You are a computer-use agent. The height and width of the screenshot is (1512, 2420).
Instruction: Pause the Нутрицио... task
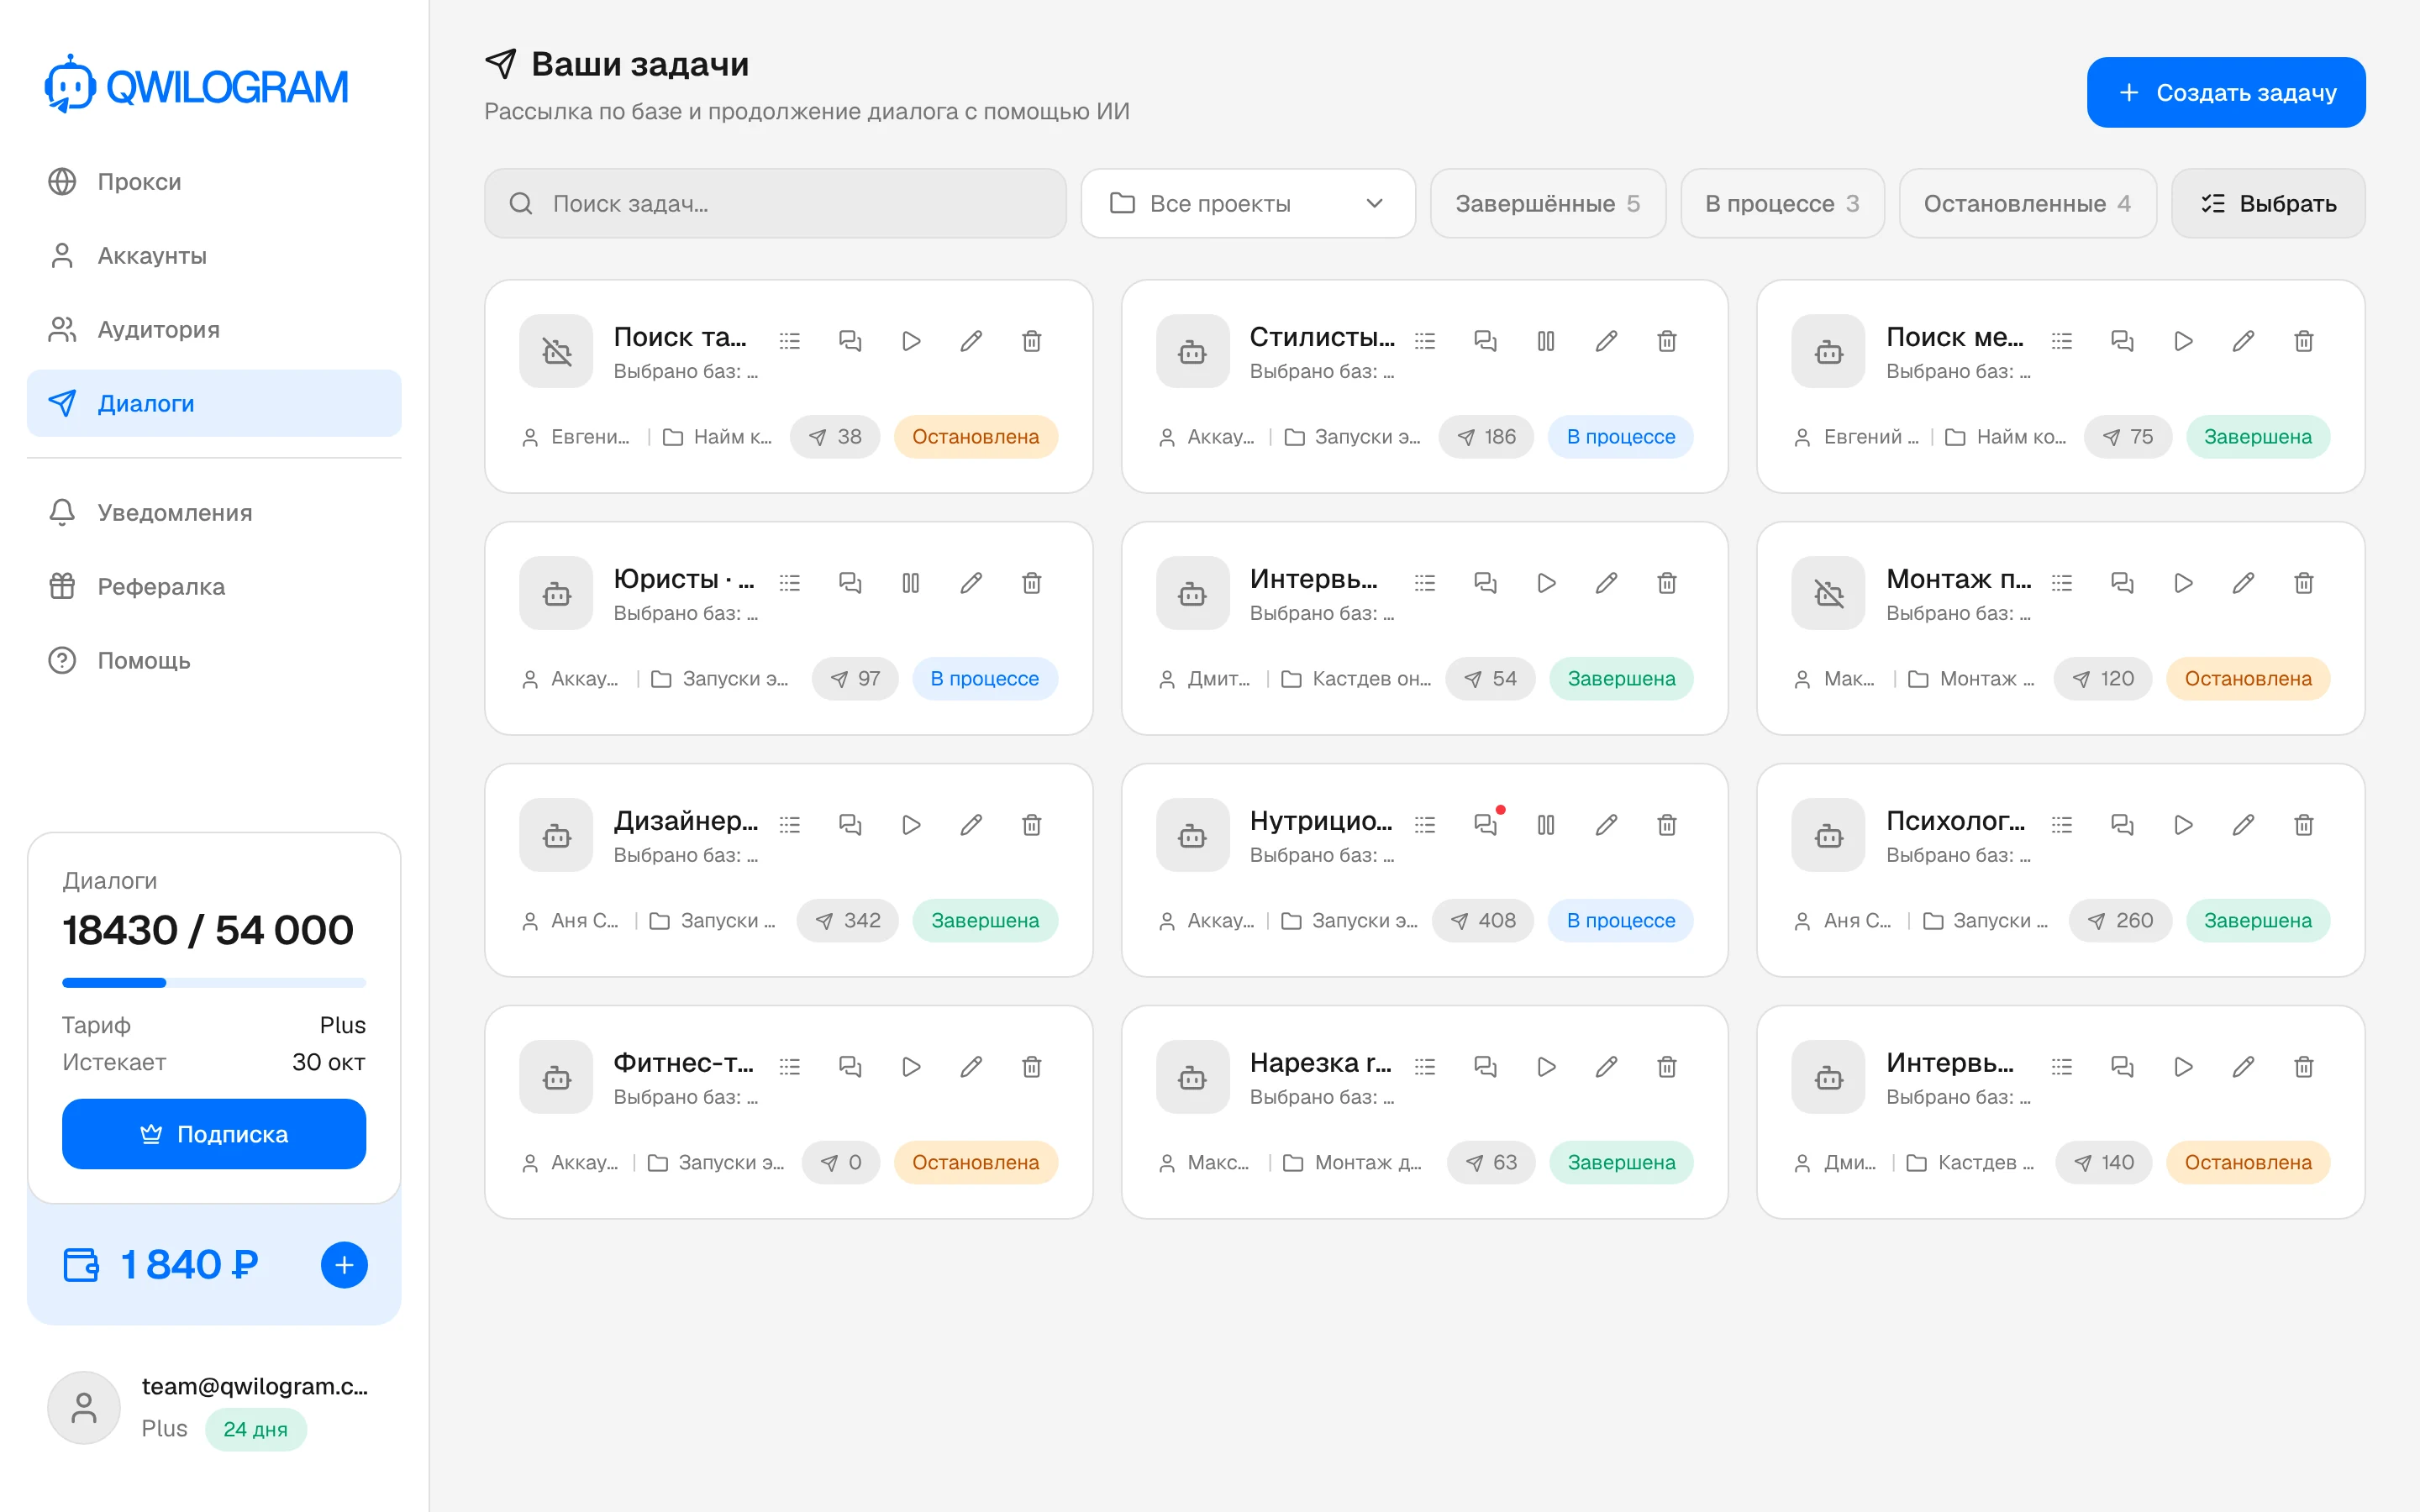click(x=1545, y=825)
